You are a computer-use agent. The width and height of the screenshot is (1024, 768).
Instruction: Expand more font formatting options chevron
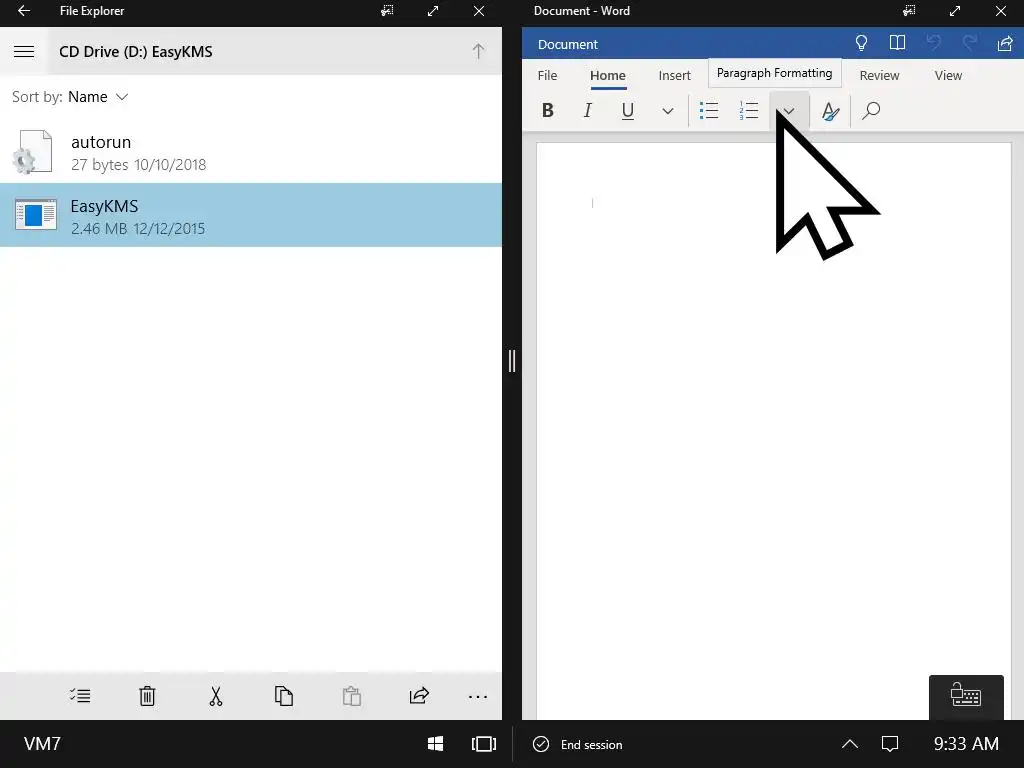point(667,111)
